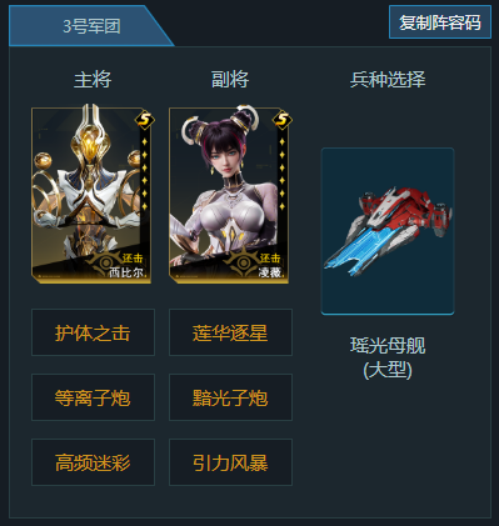This screenshot has height=527, width=499.
Task: Select the 高频迷彩 skill
Action: (x=93, y=462)
